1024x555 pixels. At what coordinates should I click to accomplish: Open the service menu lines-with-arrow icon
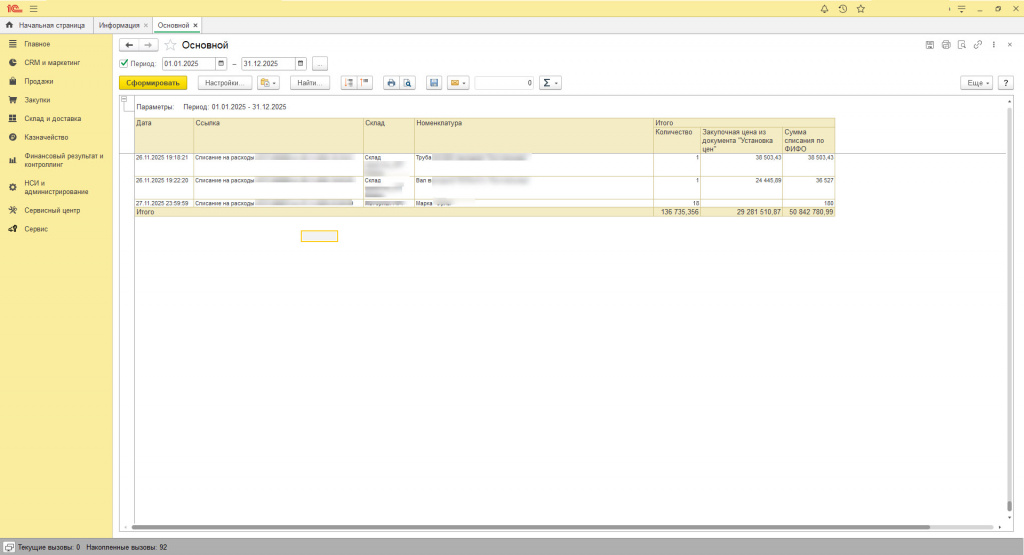tap(961, 9)
